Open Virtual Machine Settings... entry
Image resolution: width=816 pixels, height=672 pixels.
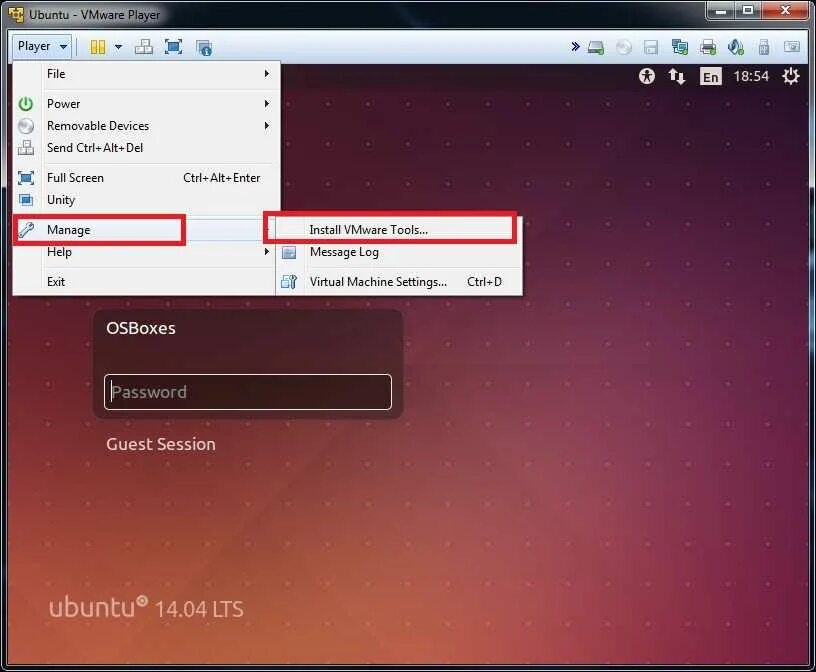click(399, 282)
